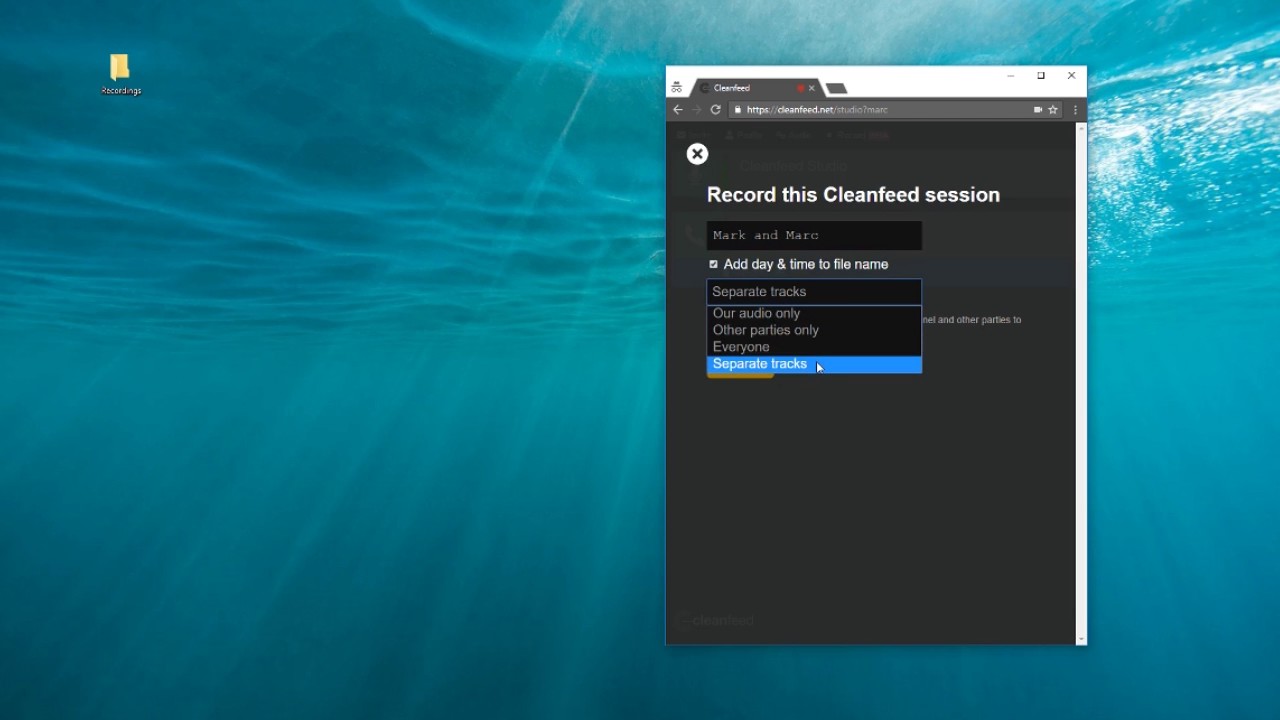Click the cleanfeed.net address bar URL

[817, 110]
